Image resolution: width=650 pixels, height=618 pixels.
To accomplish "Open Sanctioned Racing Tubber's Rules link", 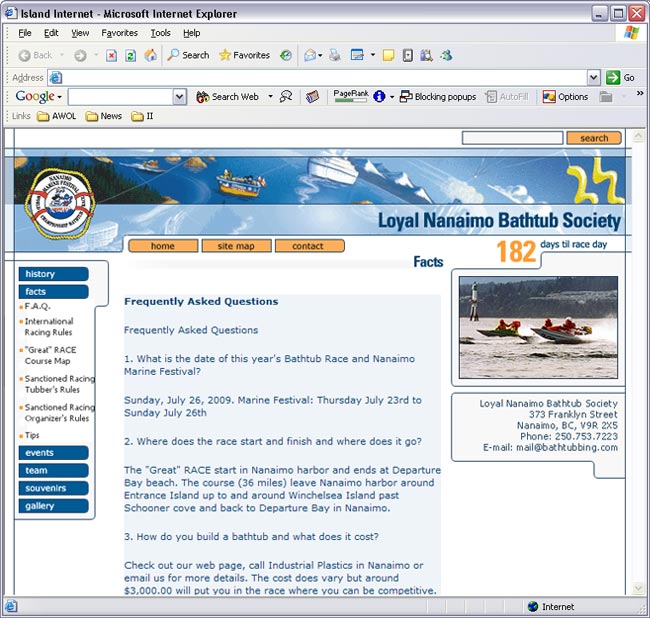I will [x=59, y=384].
